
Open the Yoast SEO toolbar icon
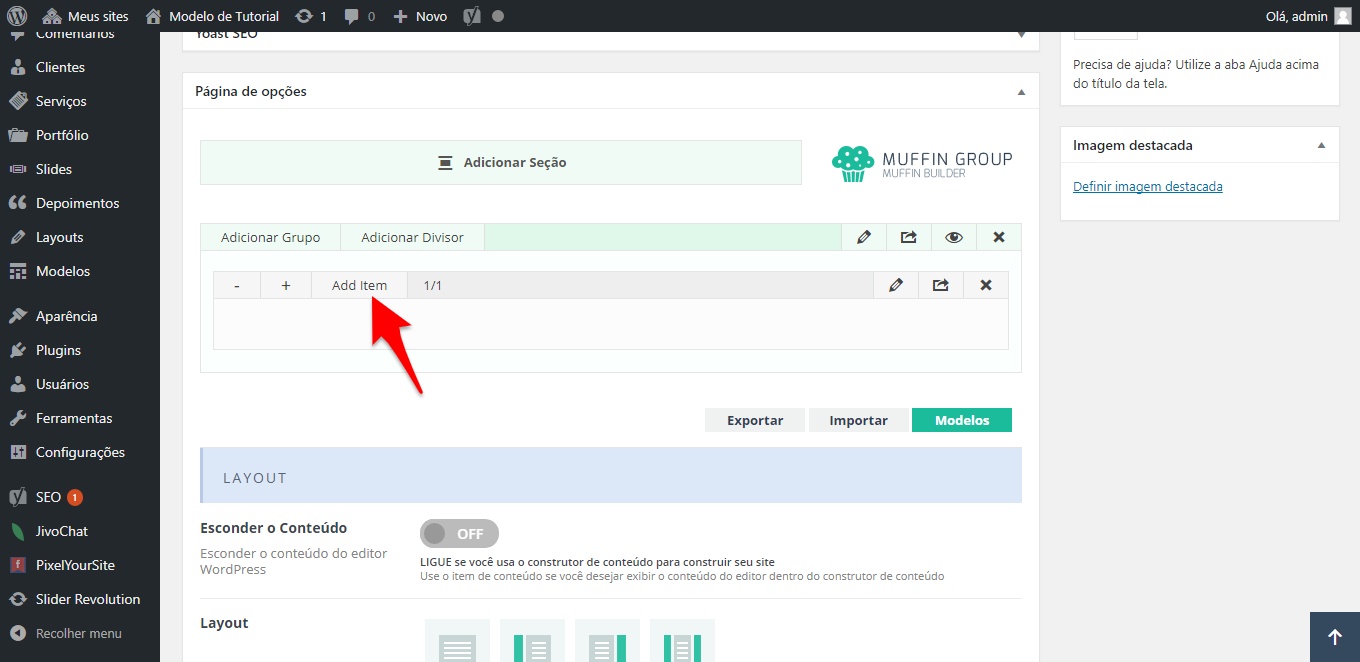[x=473, y=16]
